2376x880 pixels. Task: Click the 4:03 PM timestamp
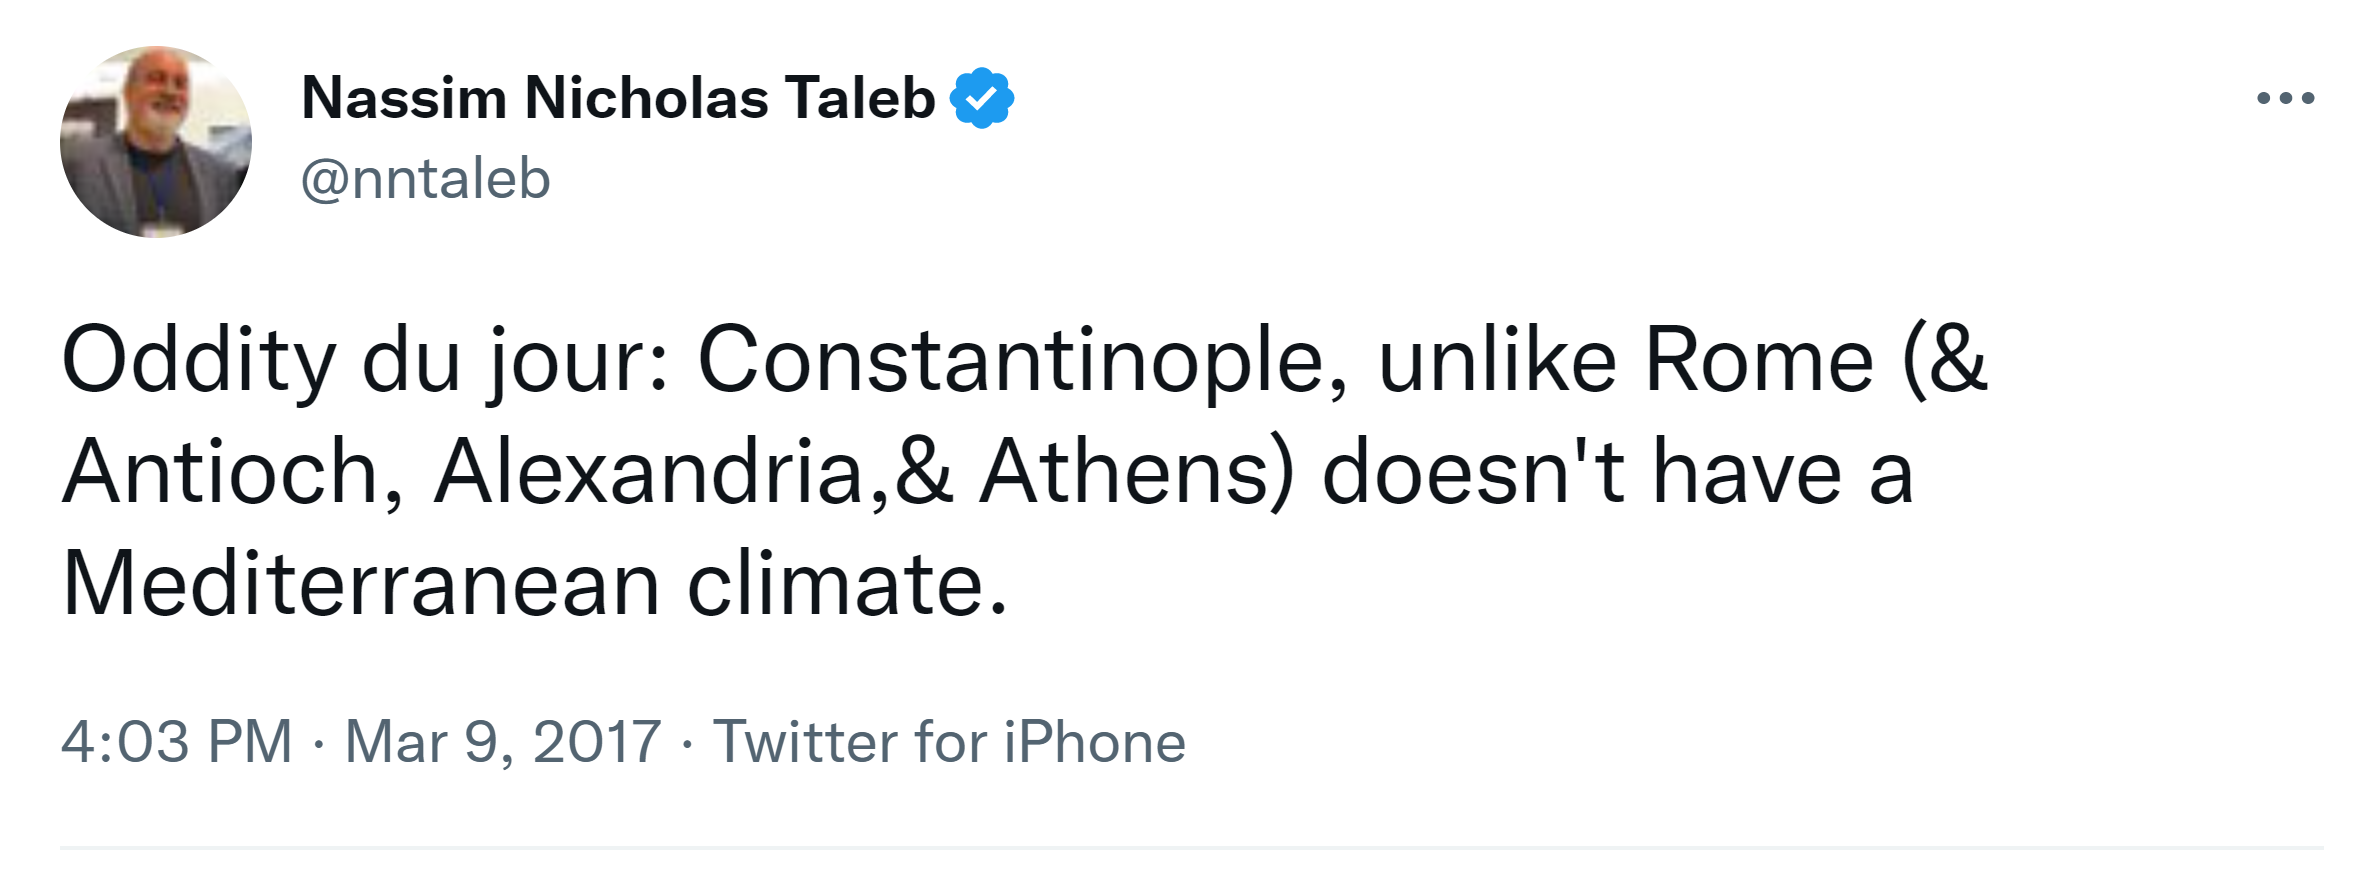pyautogui.click(x=176, y=742)
